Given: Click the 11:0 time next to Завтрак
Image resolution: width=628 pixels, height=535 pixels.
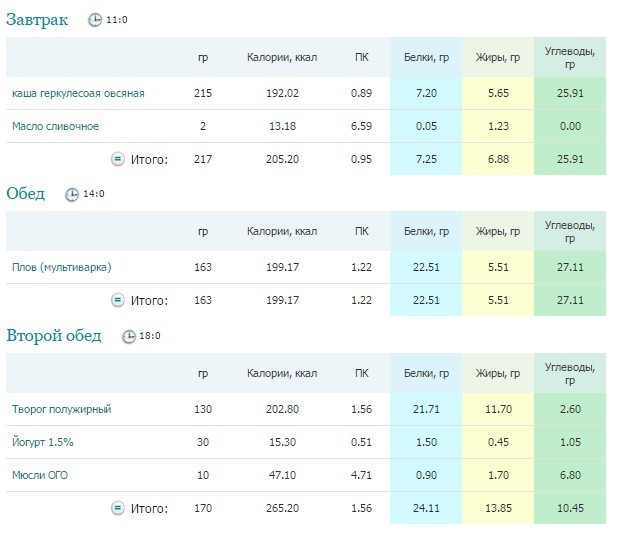Looking at the screenshot, I should 117,20.
